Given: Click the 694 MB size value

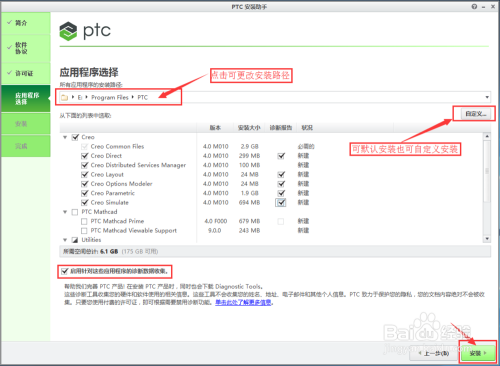Looking at the screenshot, I should click(249, 202).
